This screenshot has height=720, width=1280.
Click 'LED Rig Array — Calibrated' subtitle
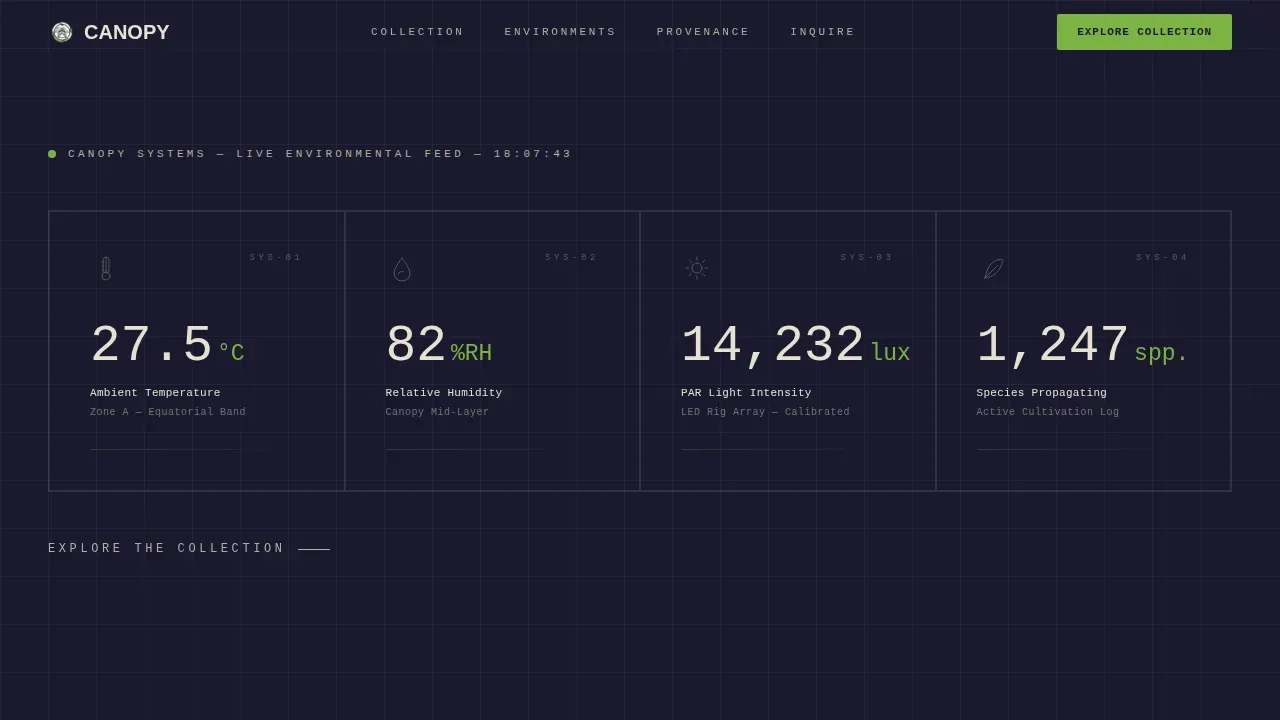[x=765, y=412]
